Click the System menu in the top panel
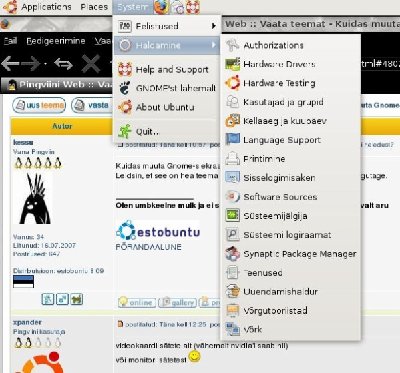 pos(132,7)
